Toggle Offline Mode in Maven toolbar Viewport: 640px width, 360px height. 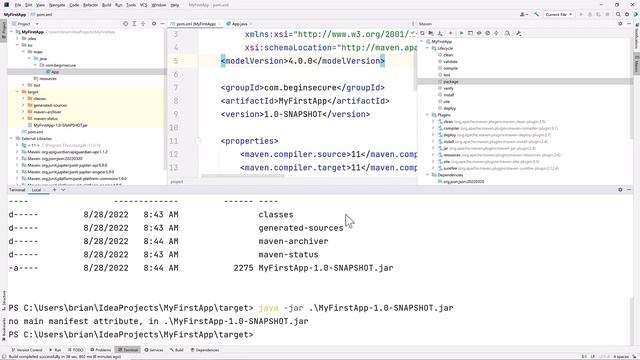click(x=479, y=33)
